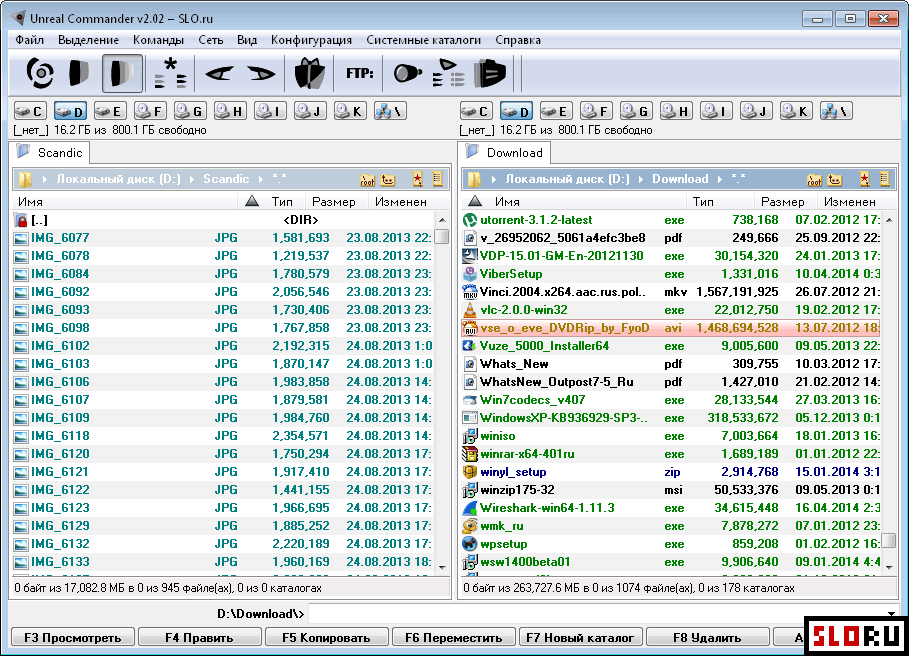Select winyl_setup zip file
Image resolution: width=909 pixels, height=656 pixels.
[x=671, y=472]
